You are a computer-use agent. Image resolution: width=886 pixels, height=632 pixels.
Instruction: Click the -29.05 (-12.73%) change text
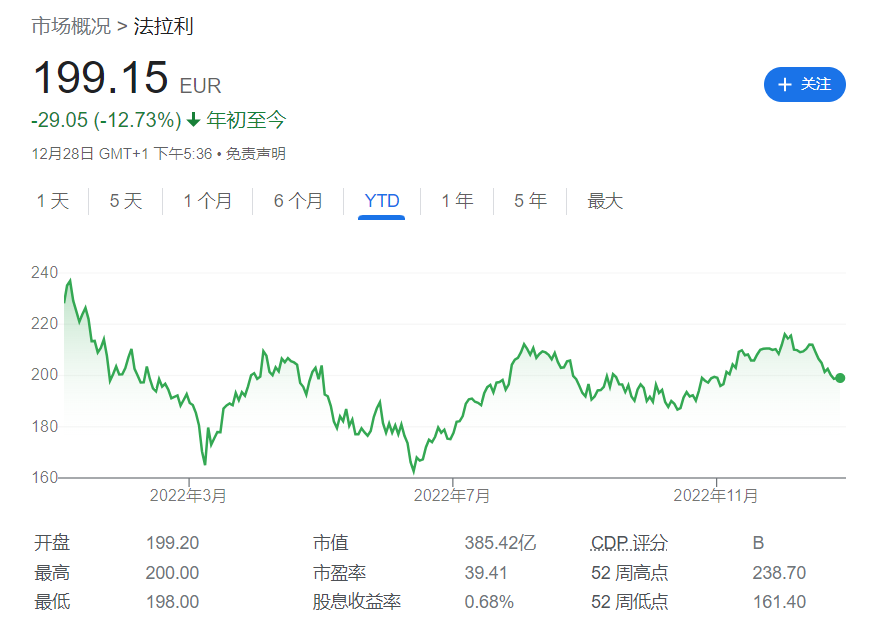pos(106,120)
